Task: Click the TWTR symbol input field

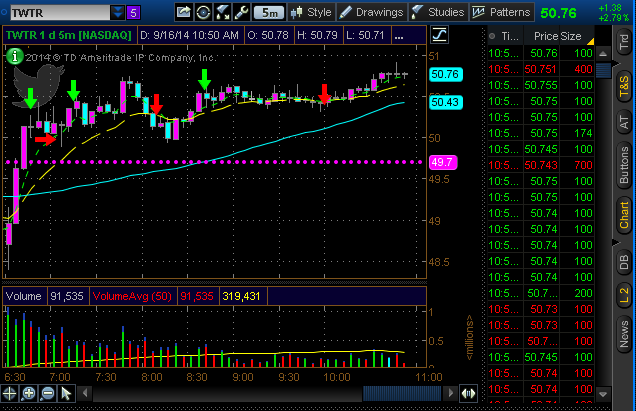Action: (60, 13)
